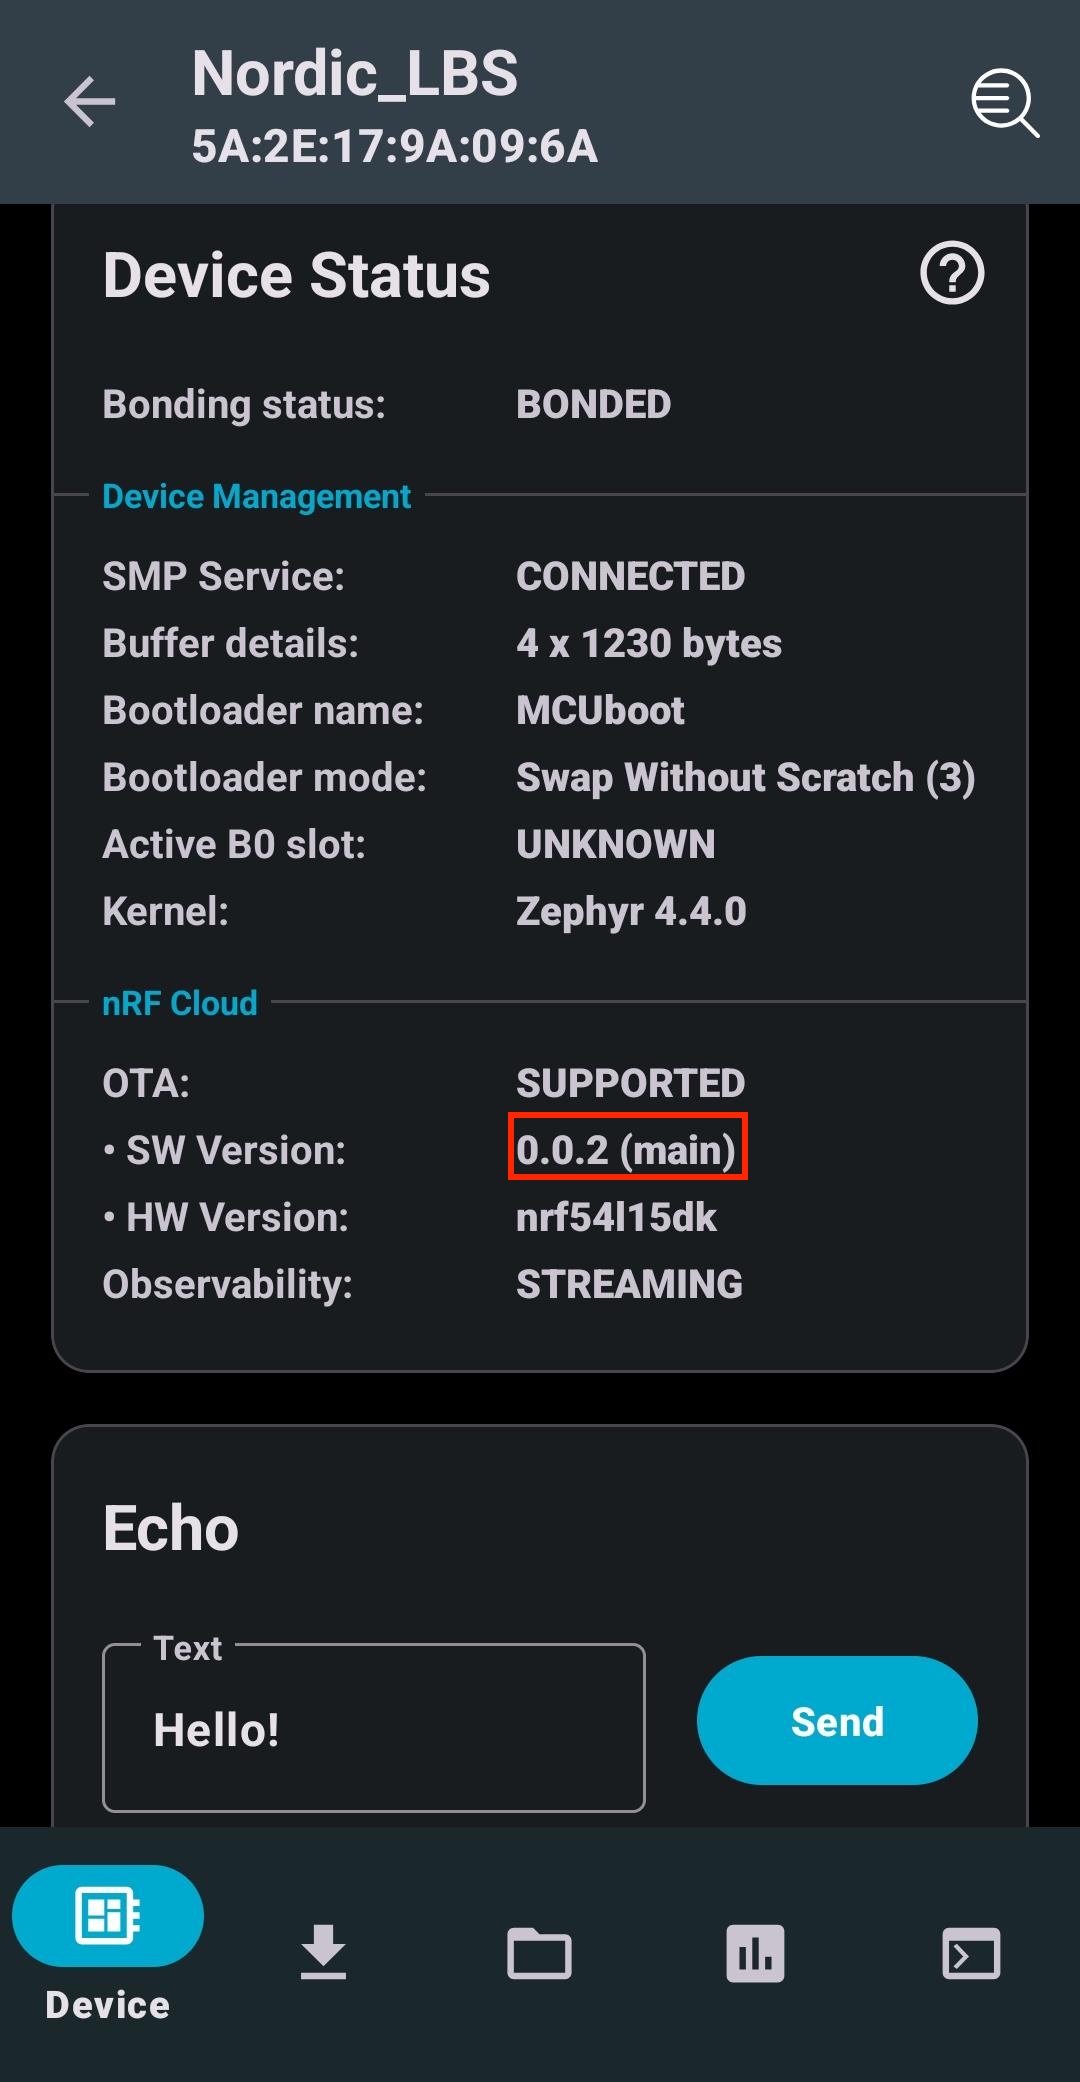Click the Send button
This screenshot has width=1080, height=2082.
837,1721
